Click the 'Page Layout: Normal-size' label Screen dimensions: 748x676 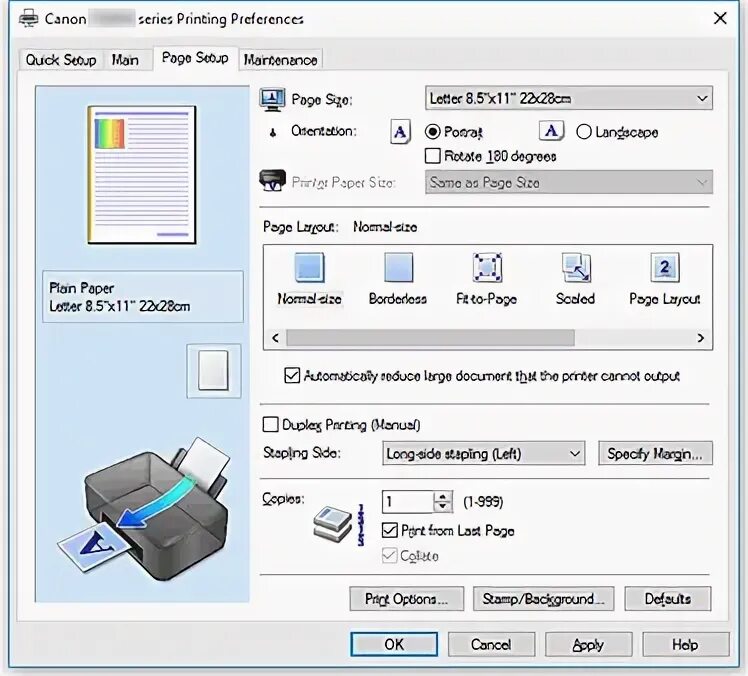[x=340, y=227]
